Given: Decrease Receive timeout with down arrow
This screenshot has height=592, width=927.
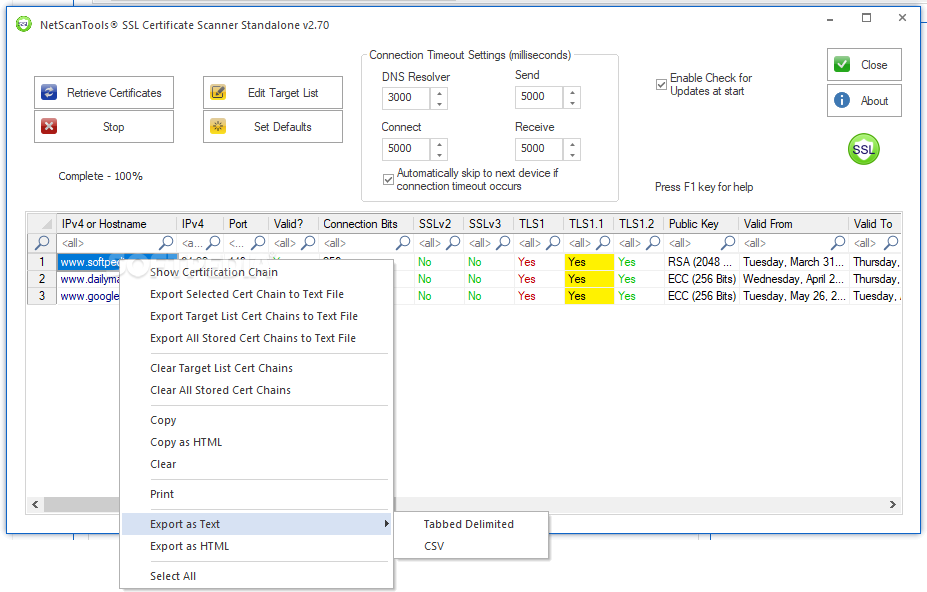Looking at the screenshot, I should [x=572, y=155].
